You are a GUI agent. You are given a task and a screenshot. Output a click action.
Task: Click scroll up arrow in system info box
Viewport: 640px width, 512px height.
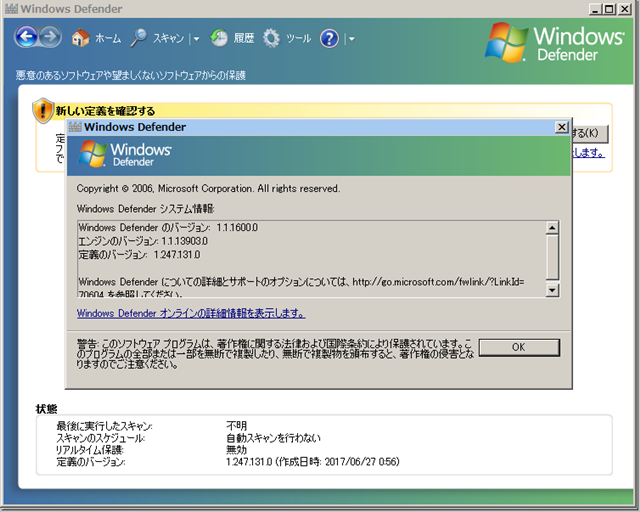coord(552,227)
